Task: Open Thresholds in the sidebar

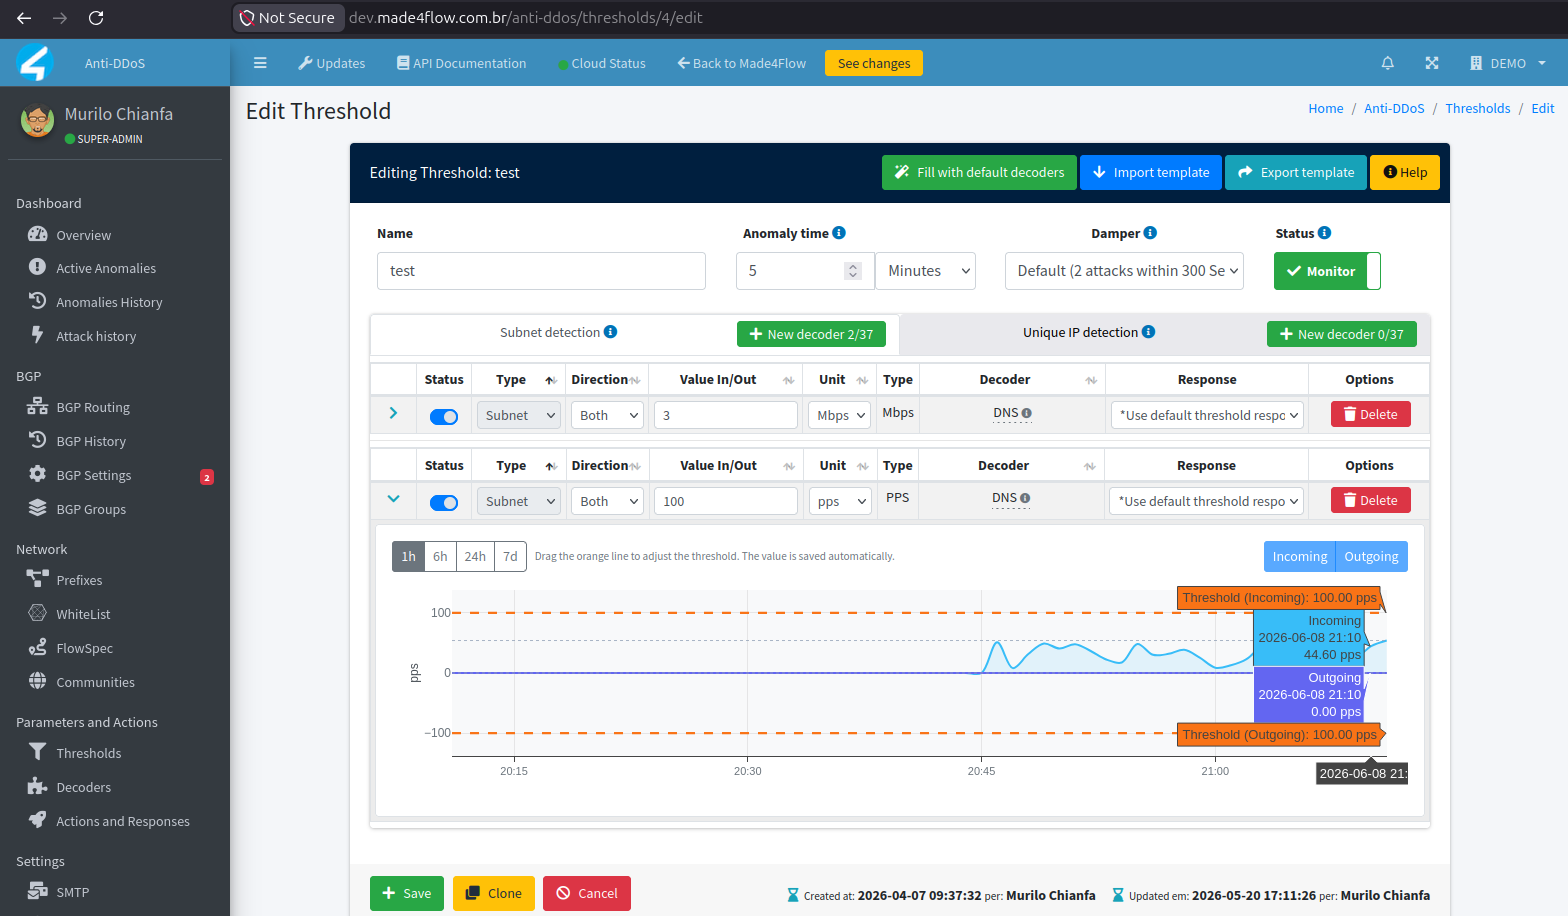Action: pyautogui.click(x=89, y=753)
